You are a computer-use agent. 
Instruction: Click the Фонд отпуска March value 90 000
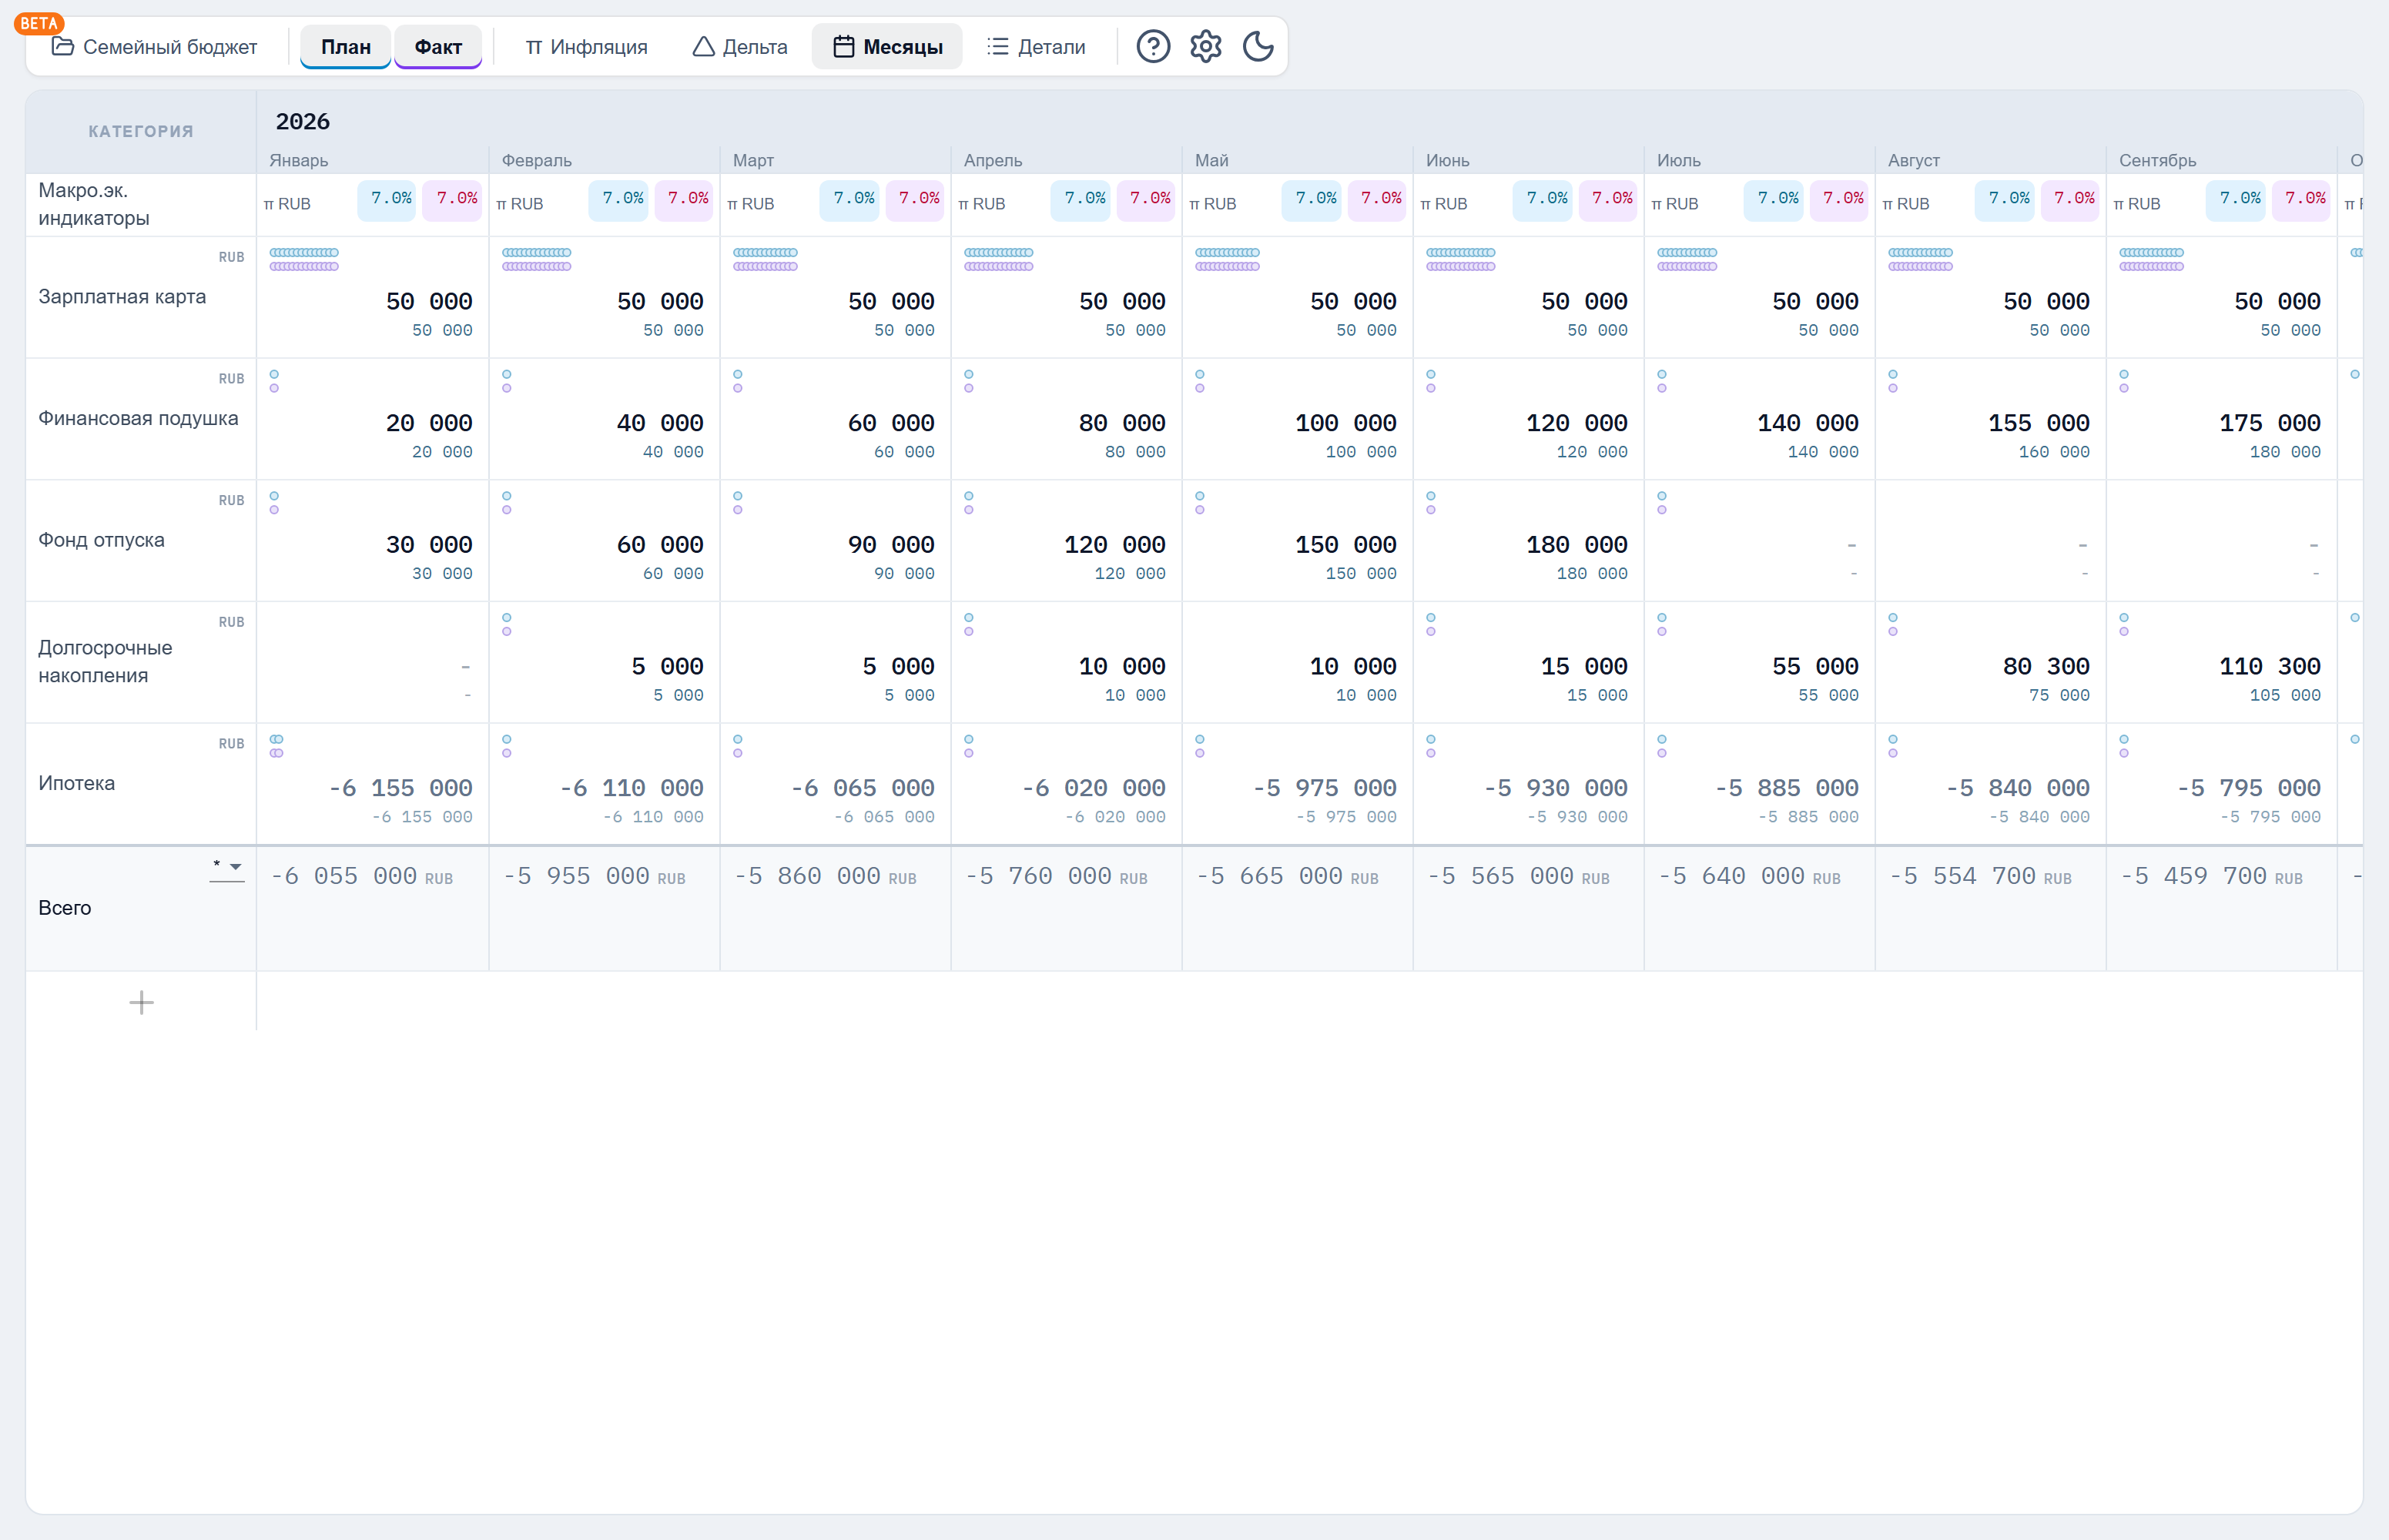(x=891, y=545)
